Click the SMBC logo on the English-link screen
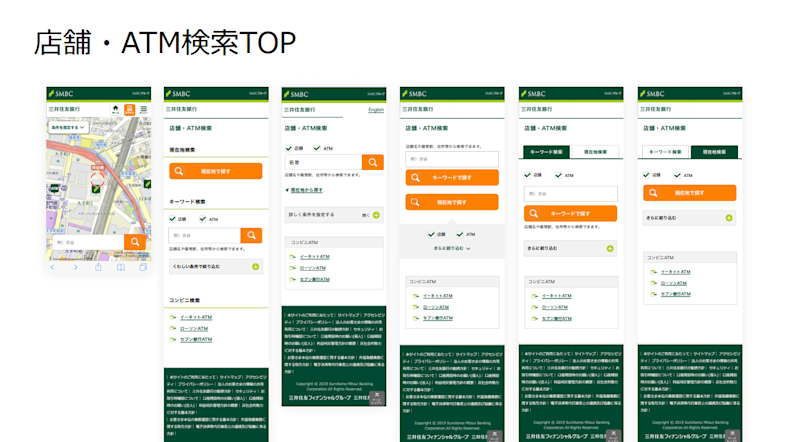The image size is (790, 442). tap(296, 94)
